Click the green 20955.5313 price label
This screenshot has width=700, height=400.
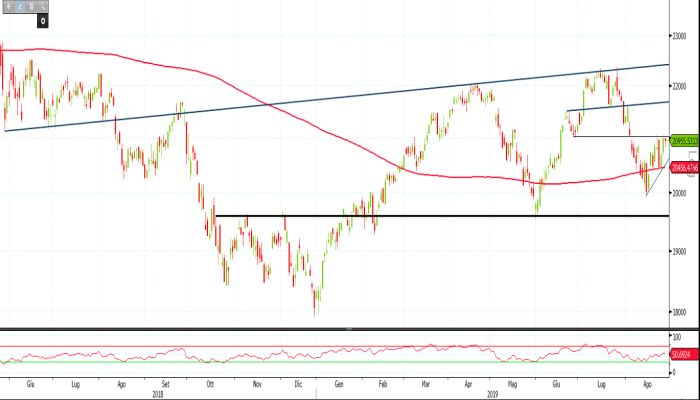pos(685,141)
